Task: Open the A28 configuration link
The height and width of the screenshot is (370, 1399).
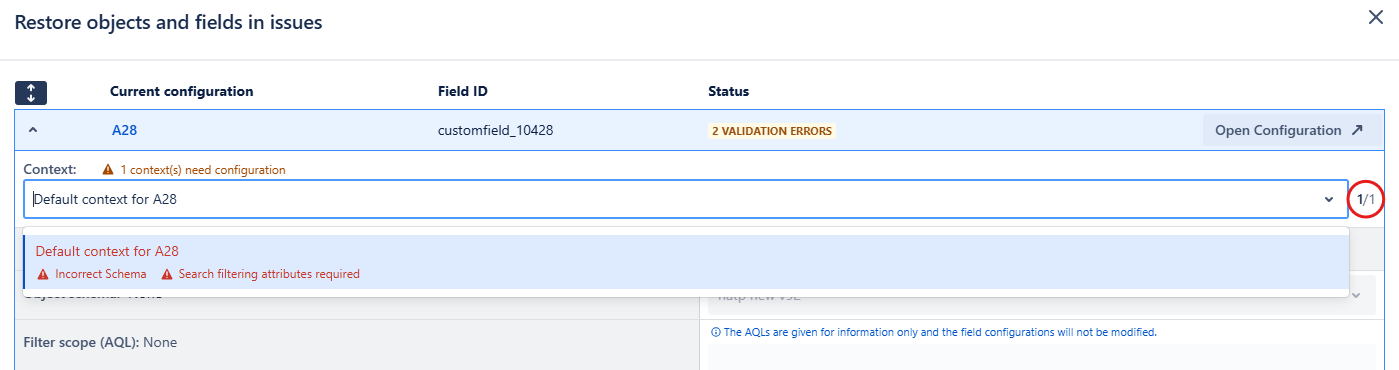Action: (124, 130)
